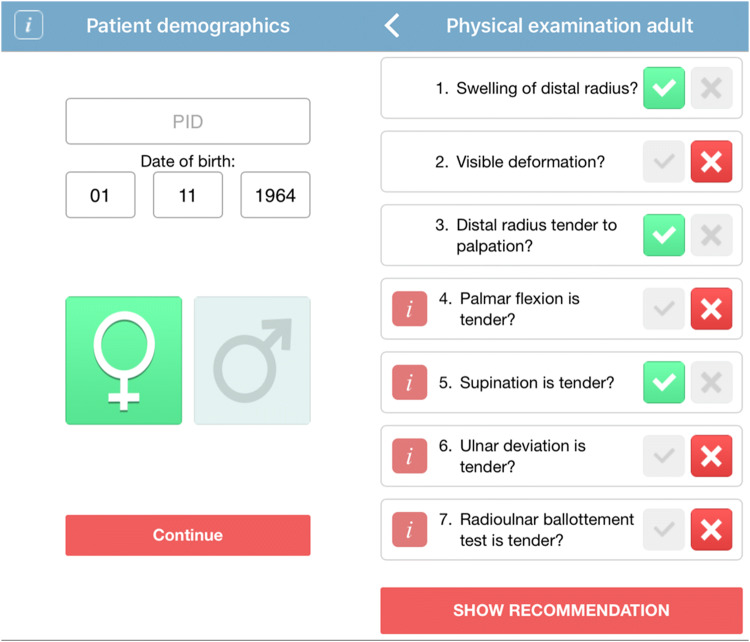
Task: Mark Swelling of distal radius as yes
Action: [664, 88]
